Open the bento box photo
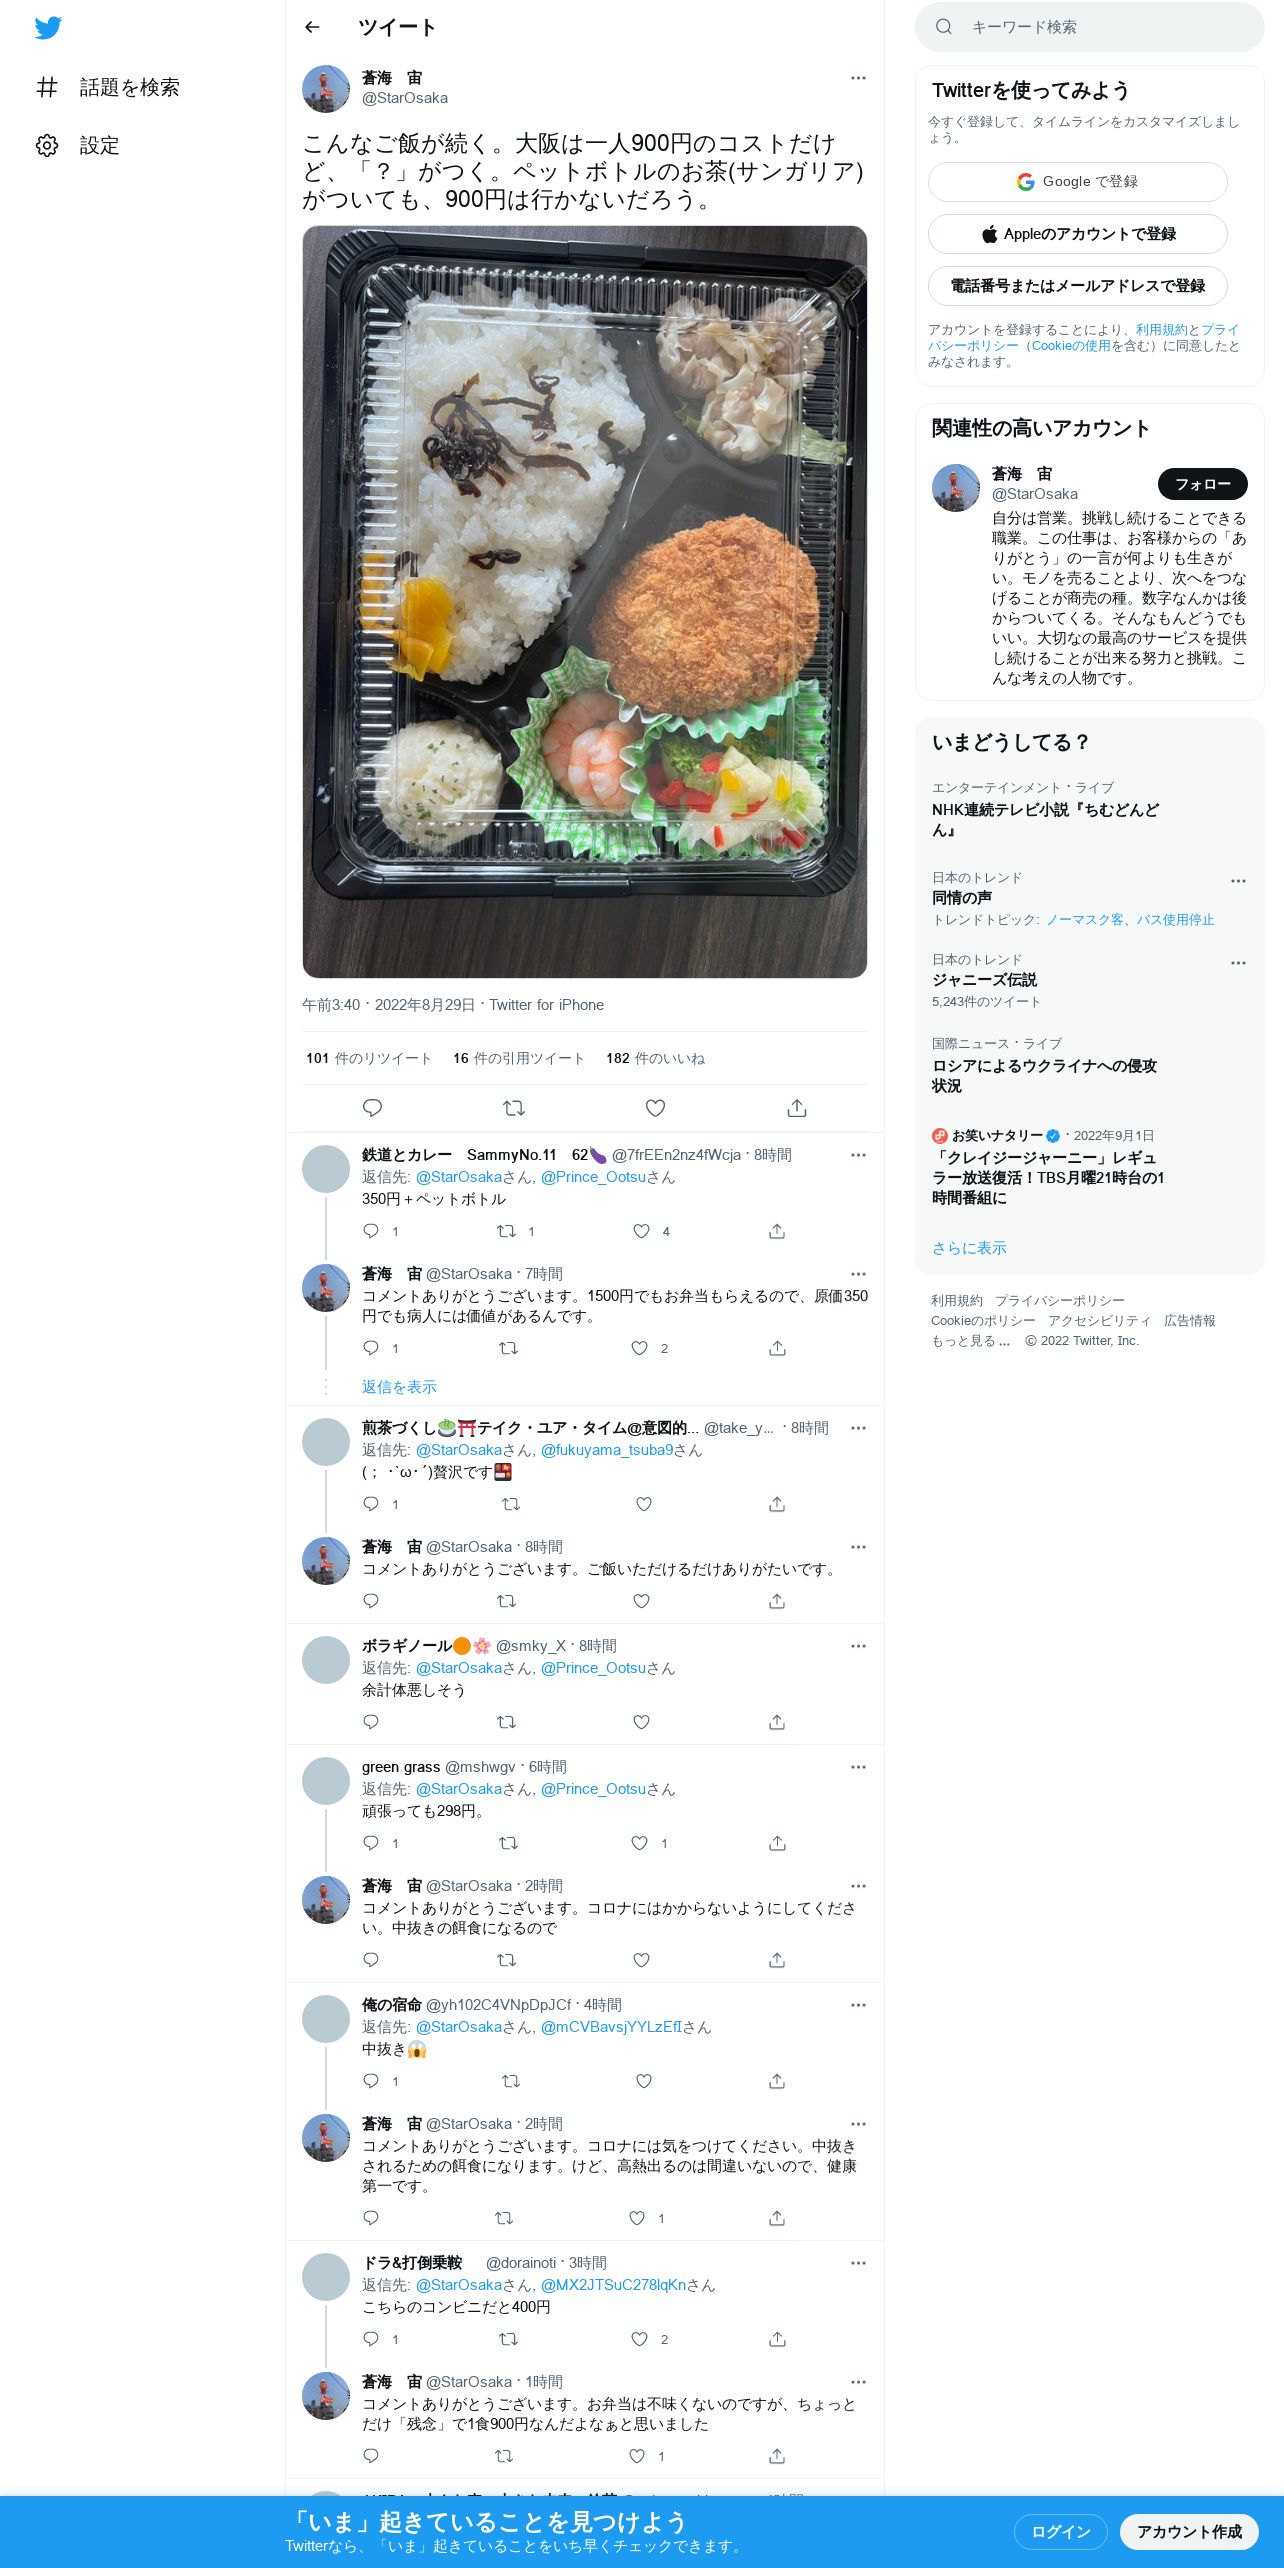Viewport: 1284px width, 2568px height. point(585,602)
